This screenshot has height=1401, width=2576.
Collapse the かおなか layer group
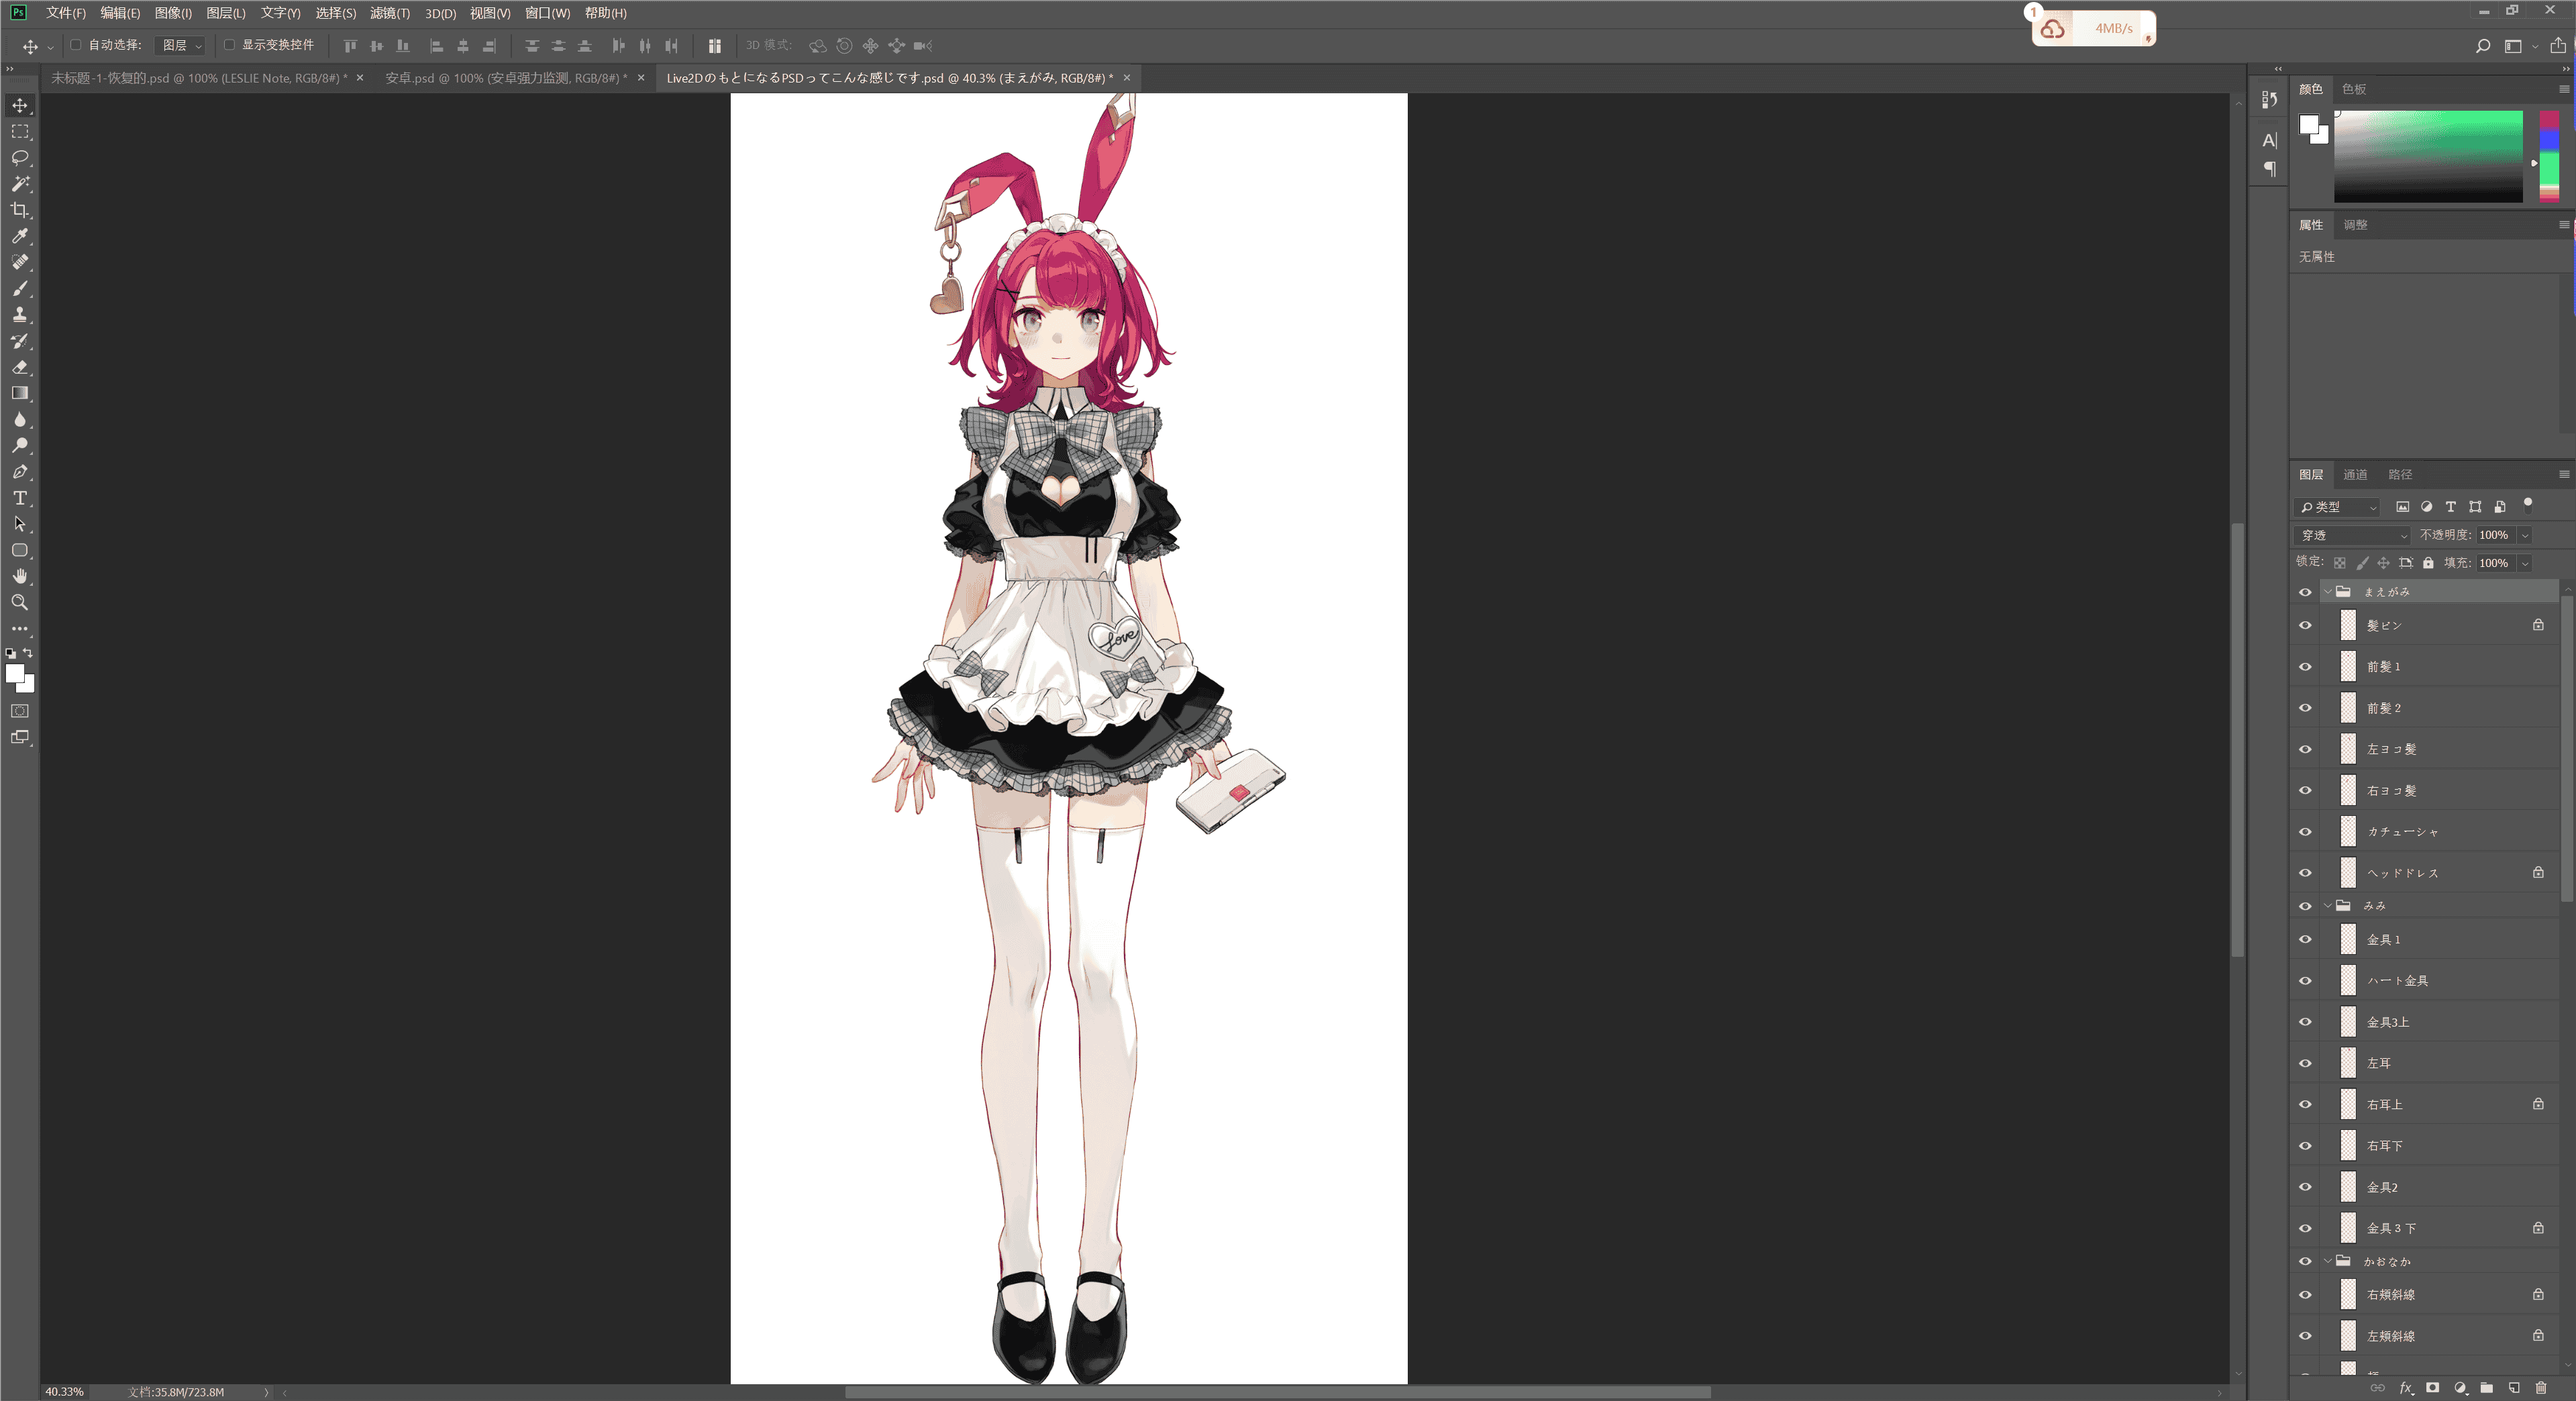pyautogui.click(x=2328, y=1261)
